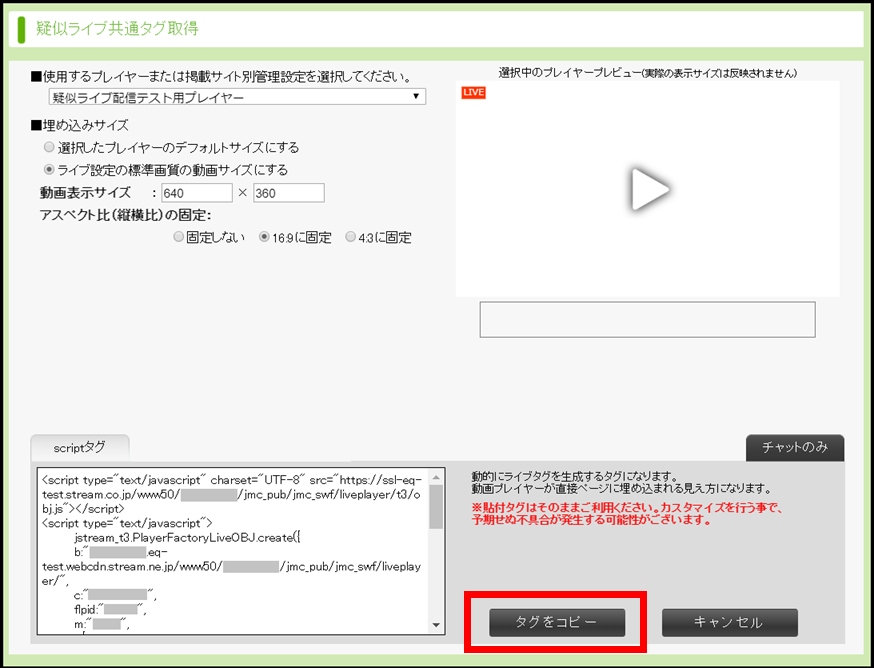The image size is (874, 668).
Task: Choose 16:9に固定 aspect ratio option
Action: (x=264, y=238)
